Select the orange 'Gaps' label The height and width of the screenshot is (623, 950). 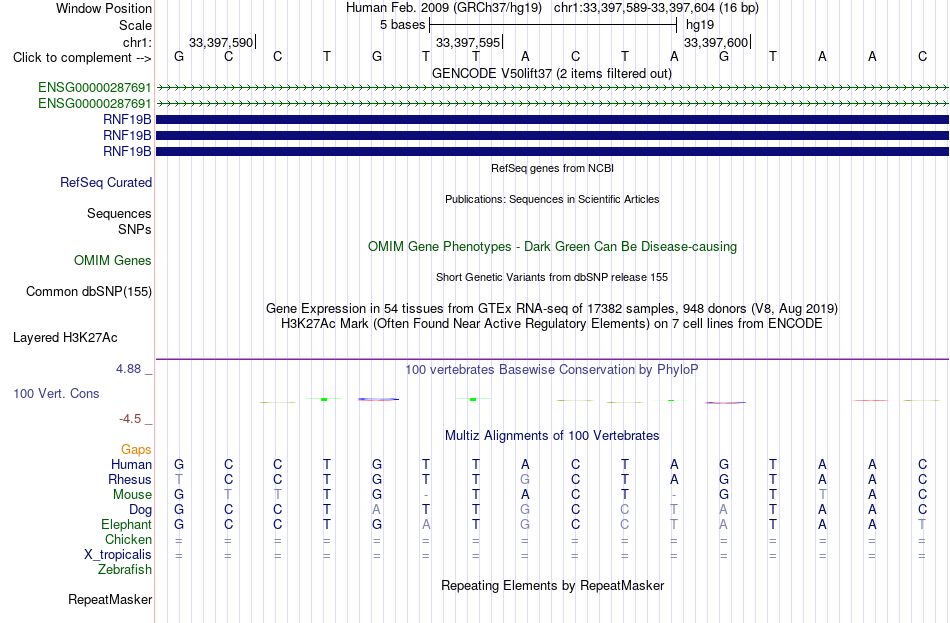point(136,449)
